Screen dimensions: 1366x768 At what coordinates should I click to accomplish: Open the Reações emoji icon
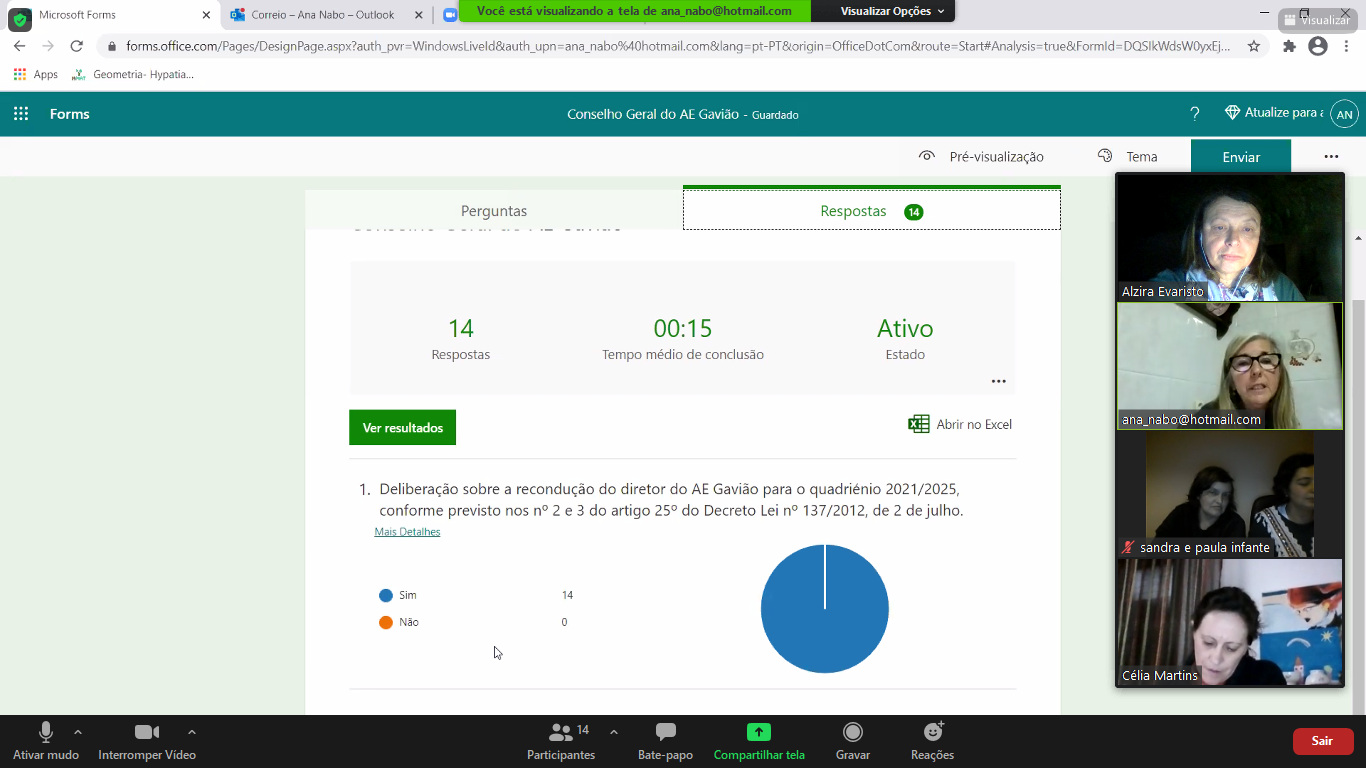coord(933,732)
